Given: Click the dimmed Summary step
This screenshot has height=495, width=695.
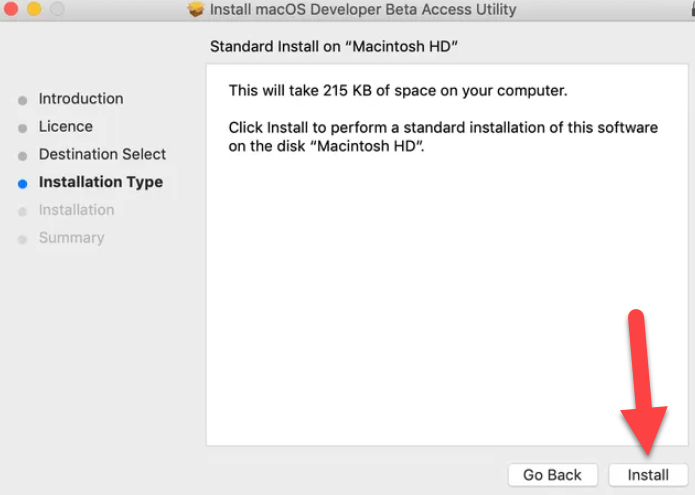Looking at the screenshot, I should pyautogui.click(x=71, y=238).
